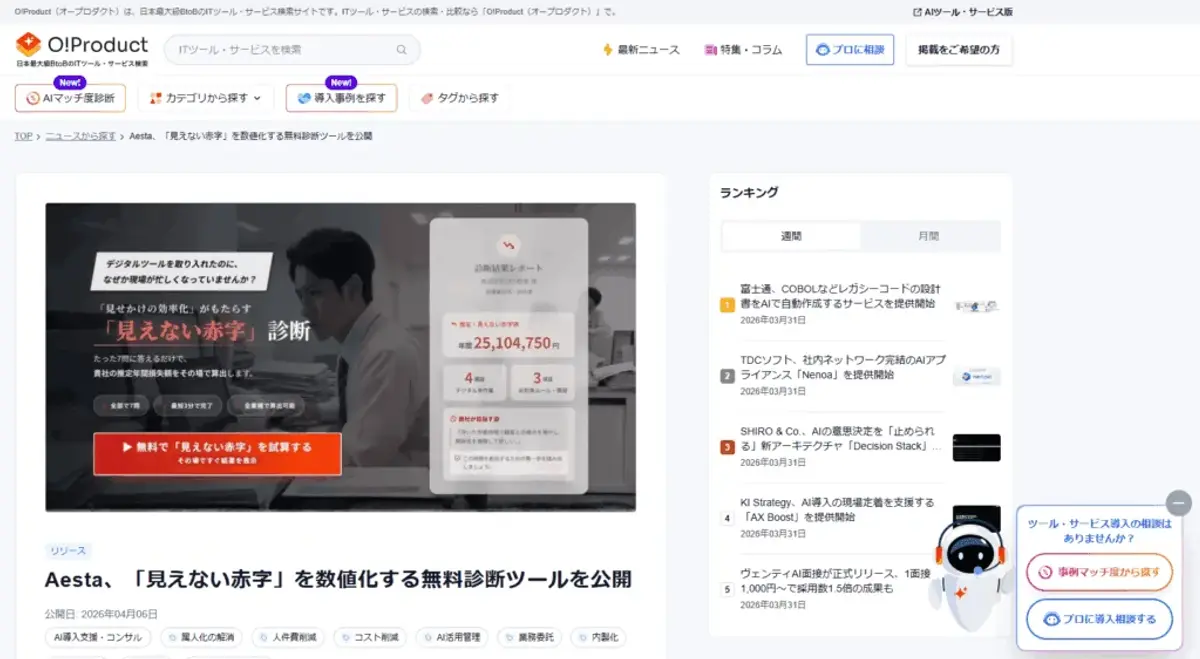This screenshot has width=1200, height=659.
Task: Click the リリース category badge
Action: click(69, 551)
